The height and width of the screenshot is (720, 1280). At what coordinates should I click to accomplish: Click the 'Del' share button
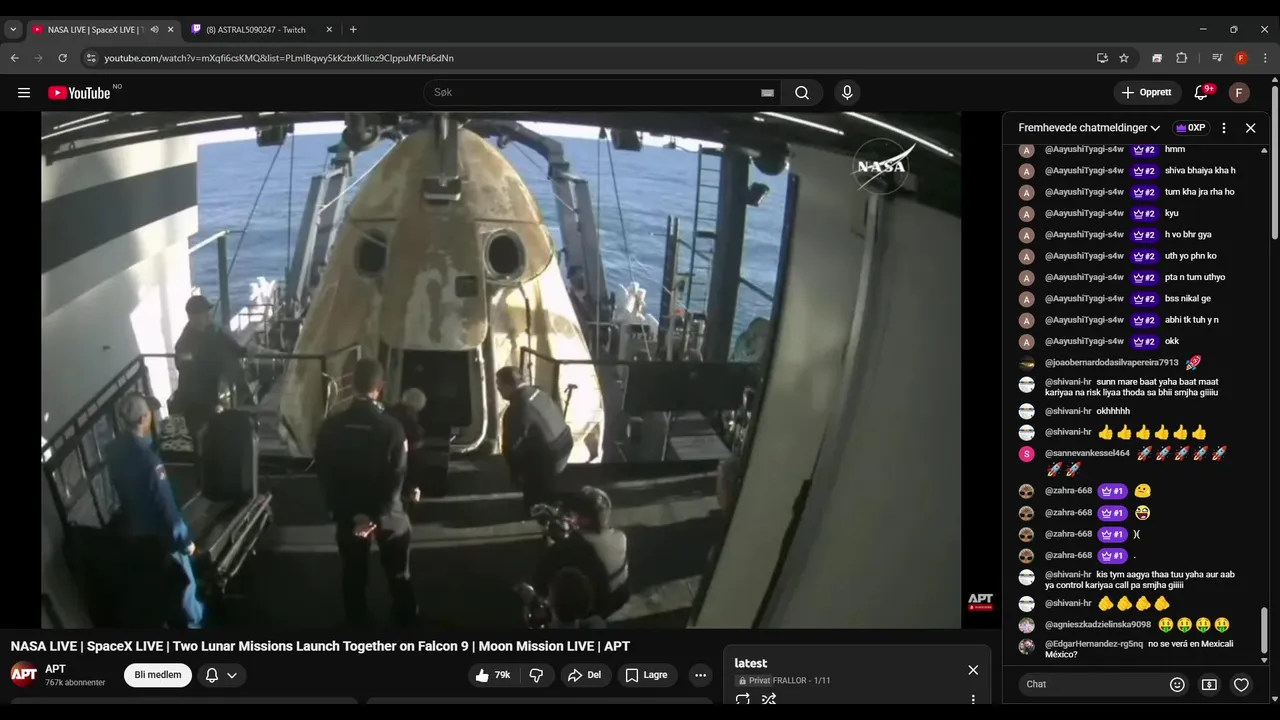584,675
